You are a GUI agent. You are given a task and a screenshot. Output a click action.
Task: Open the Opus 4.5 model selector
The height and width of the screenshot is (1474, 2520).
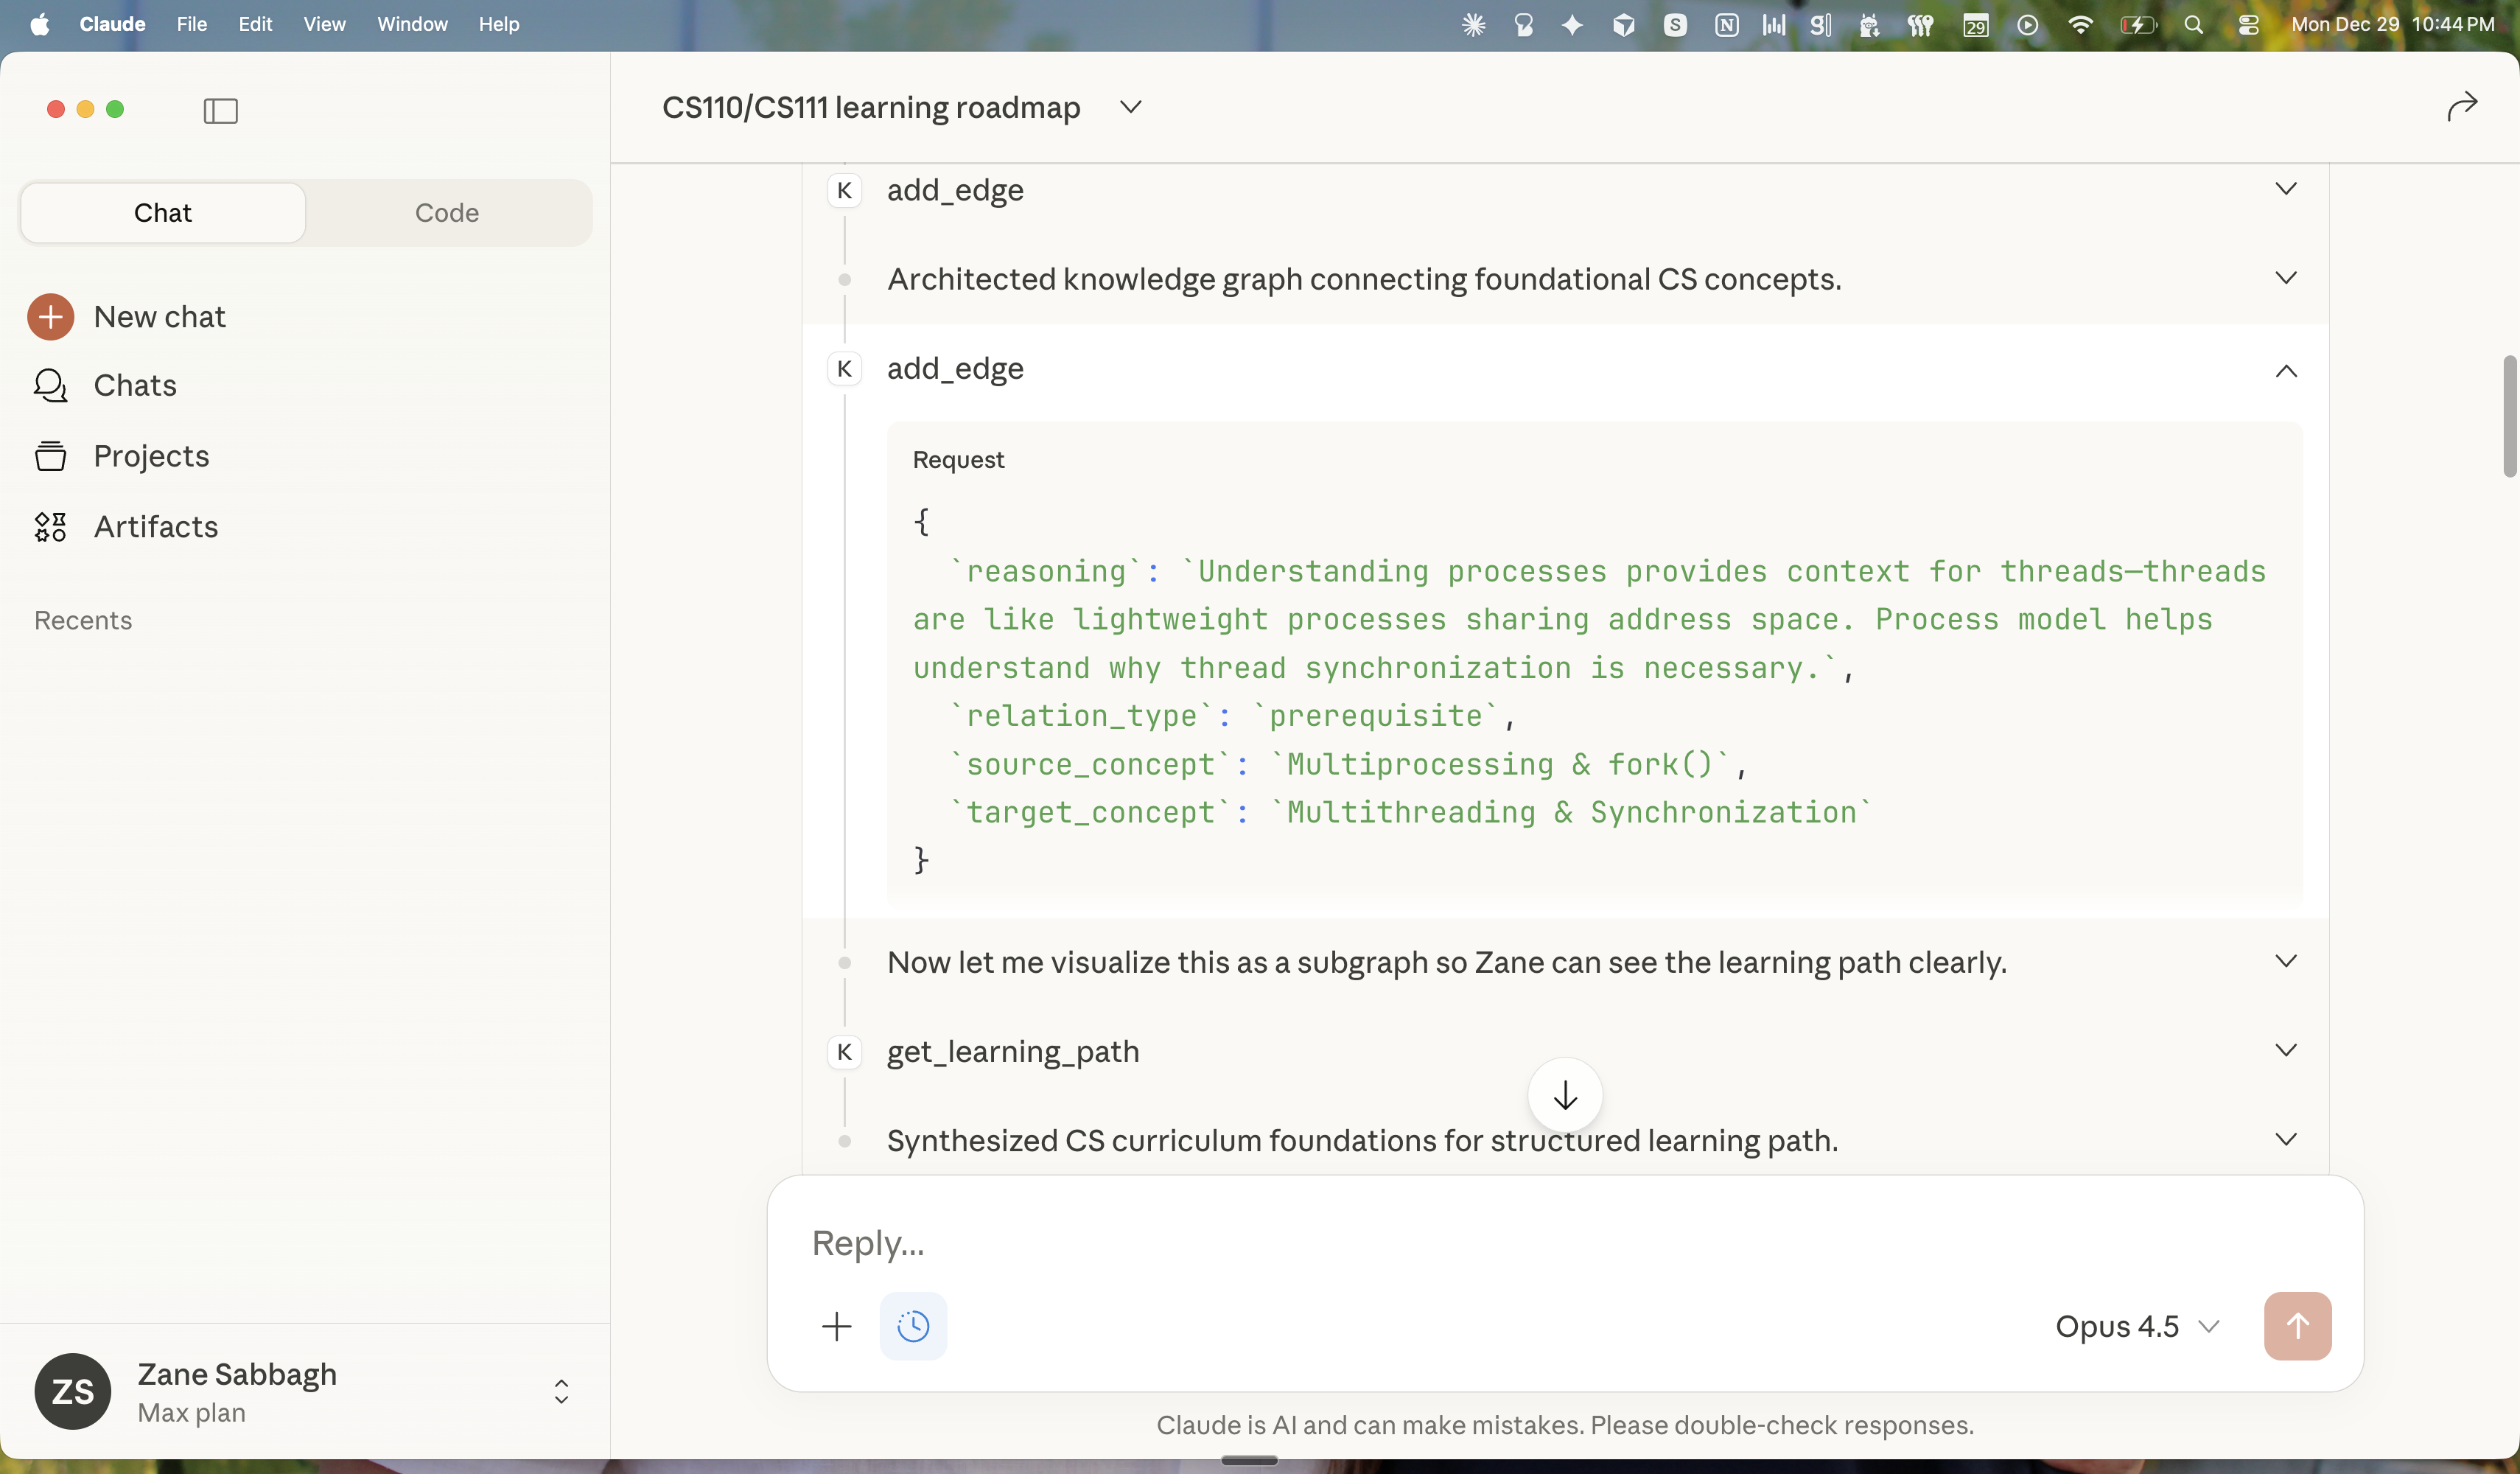(2137, 1326)
